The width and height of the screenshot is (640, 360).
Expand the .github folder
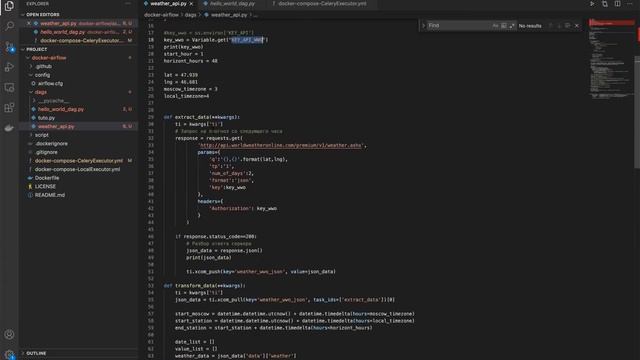(x=31, y=67)
